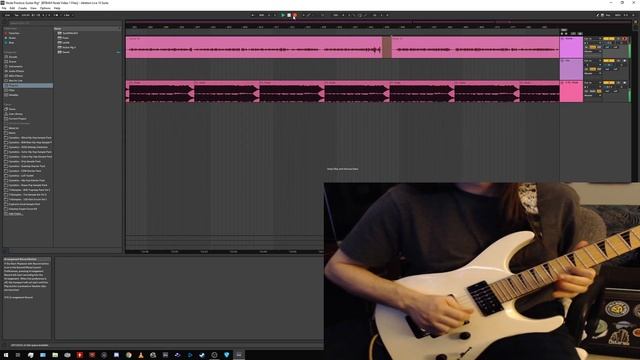Open VLC cone icon on the taskbar

(141, 355)
